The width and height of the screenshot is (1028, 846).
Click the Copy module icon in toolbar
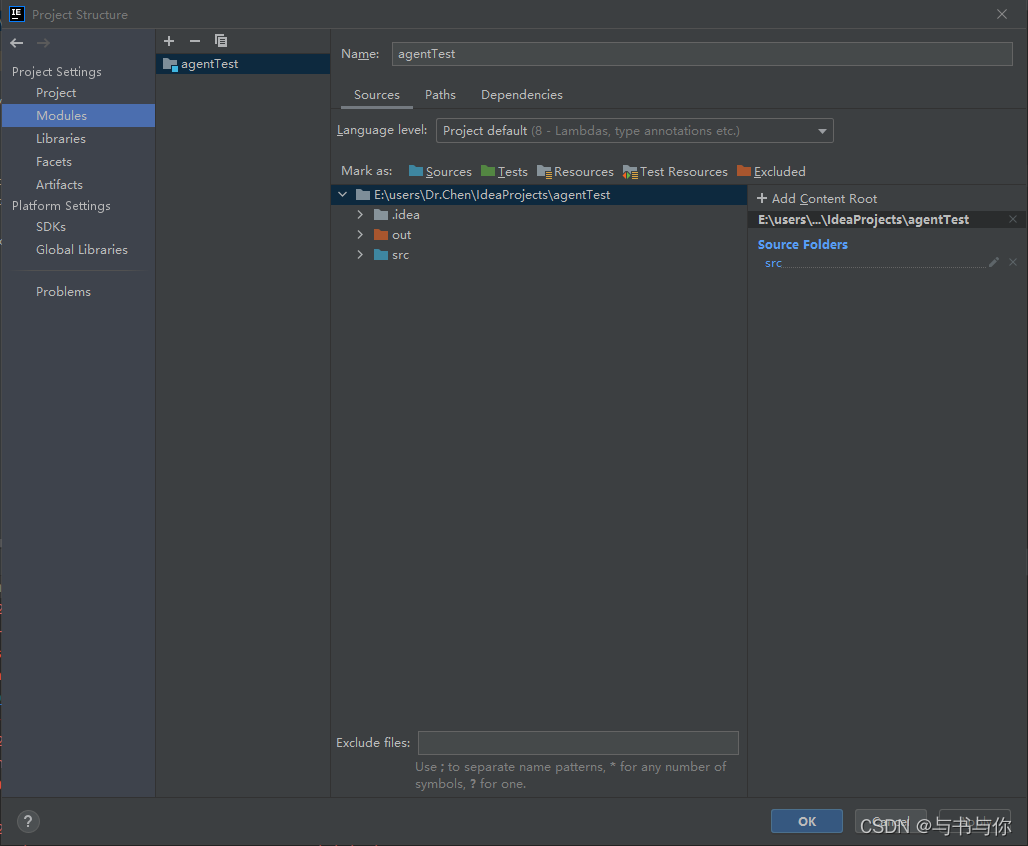[220, 41]
